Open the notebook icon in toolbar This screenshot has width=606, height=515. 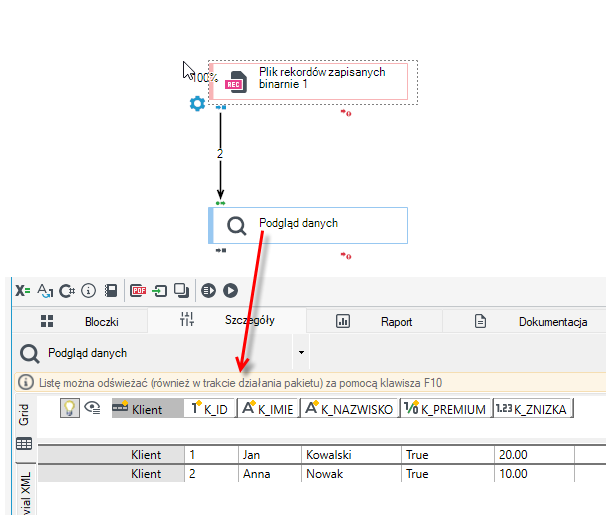pos(111,291)
